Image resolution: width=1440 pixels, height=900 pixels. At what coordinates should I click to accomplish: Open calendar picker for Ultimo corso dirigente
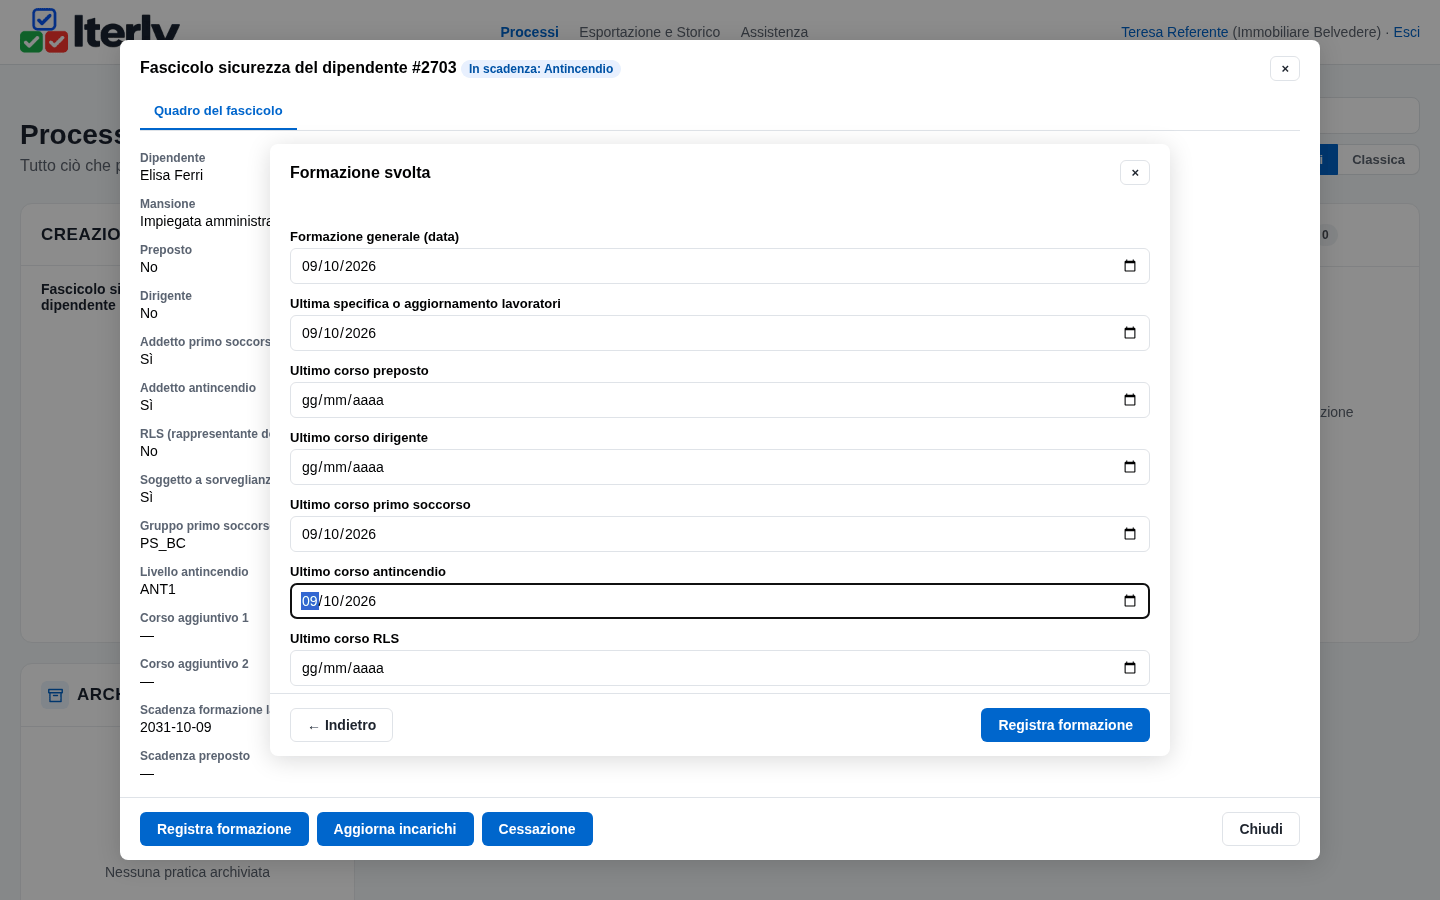click(x=1130, y=467)
